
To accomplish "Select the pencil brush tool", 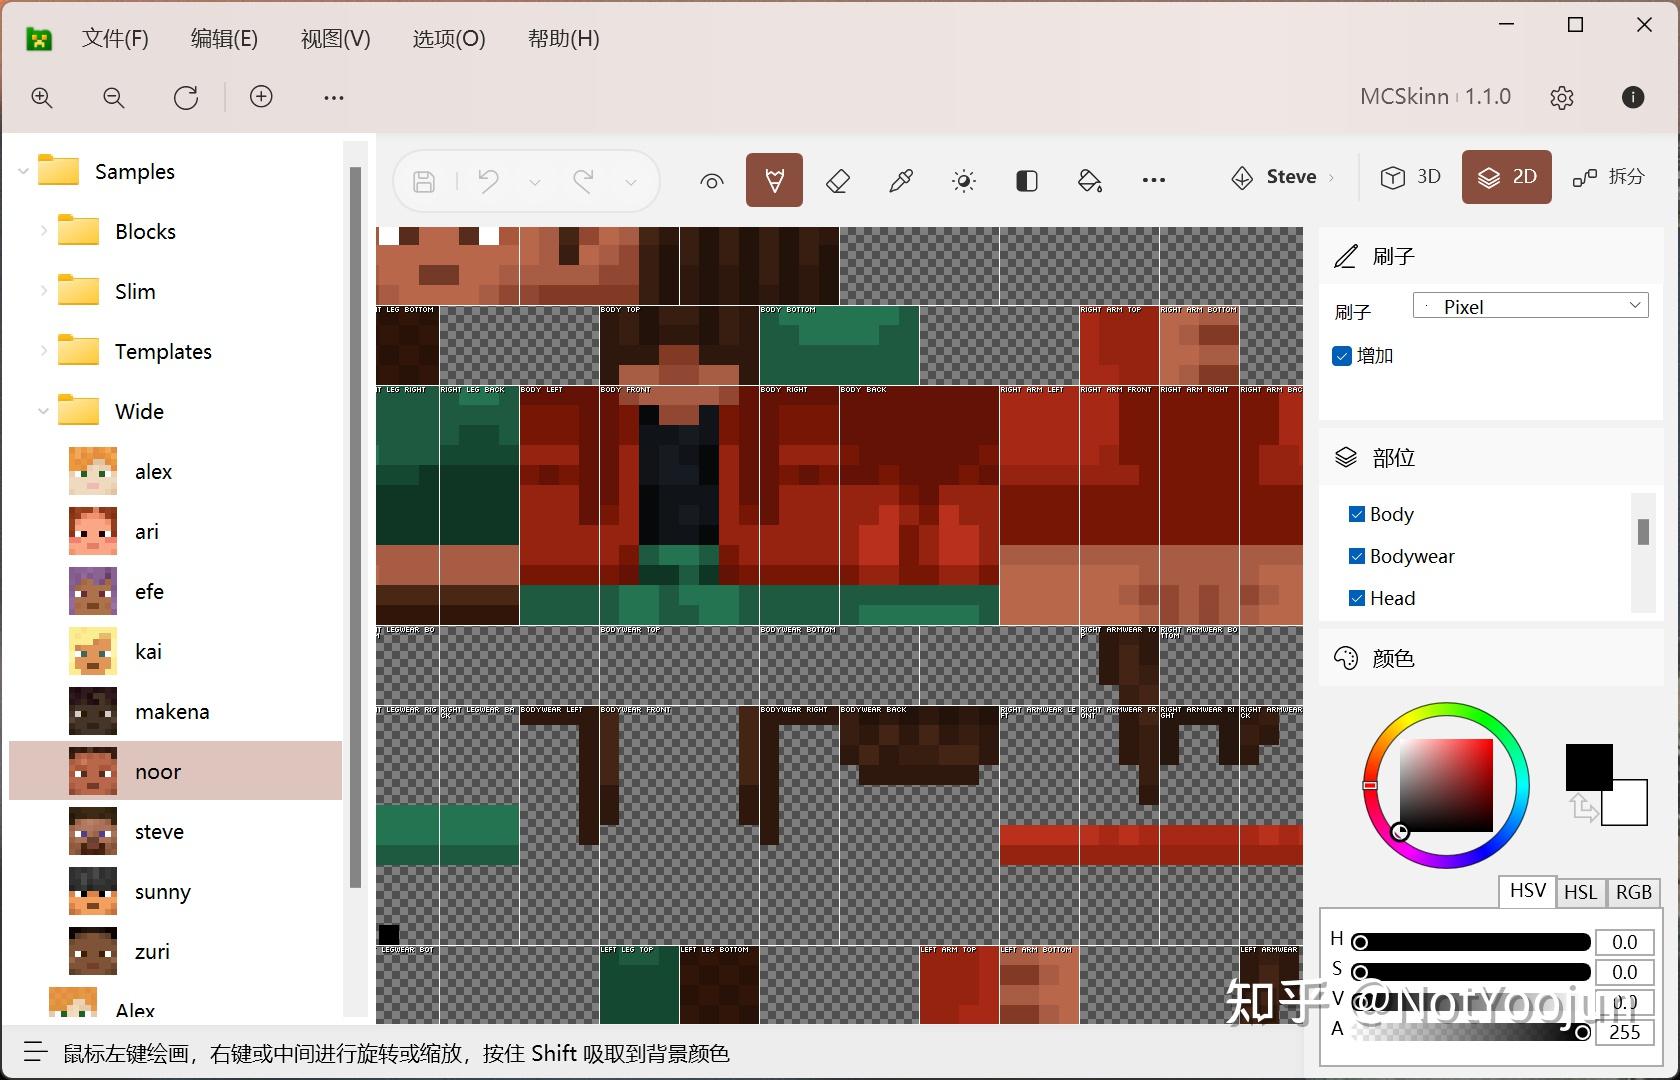I will (x=774, y=180).
